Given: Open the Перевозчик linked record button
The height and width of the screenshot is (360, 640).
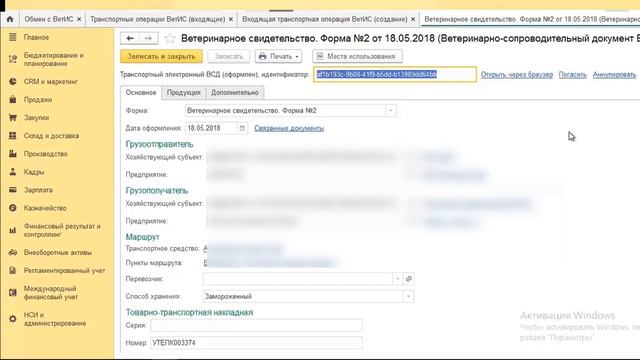Looking at the screenshot, I should [x=409, y=279].
